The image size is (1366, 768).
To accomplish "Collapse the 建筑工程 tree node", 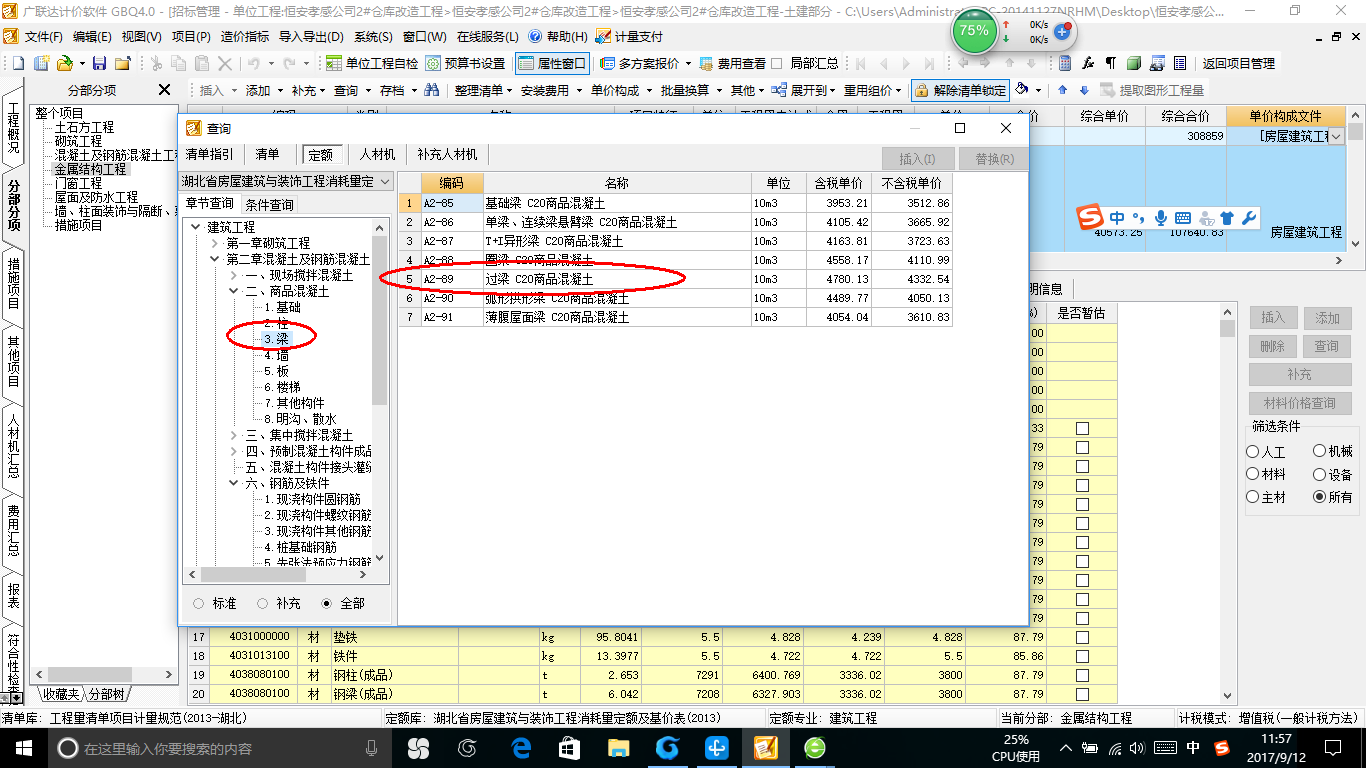I will (x=197, y=227).
